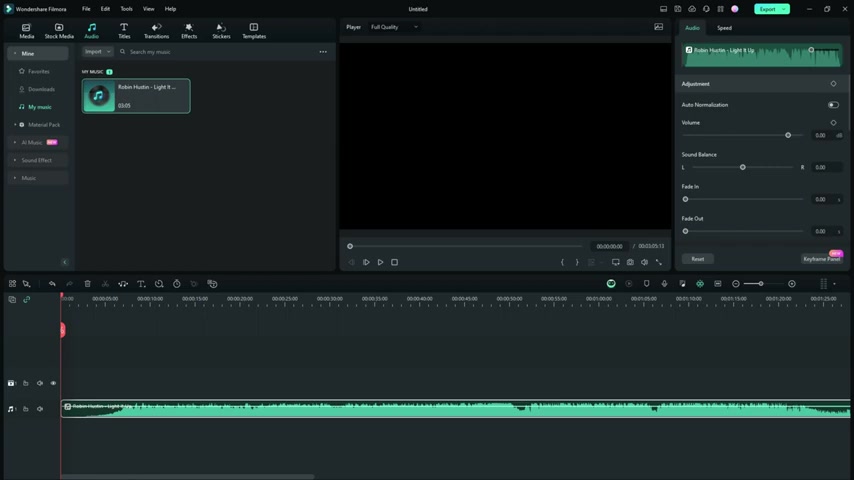Click the voiceover microphone icon

[x=664, y=284]
